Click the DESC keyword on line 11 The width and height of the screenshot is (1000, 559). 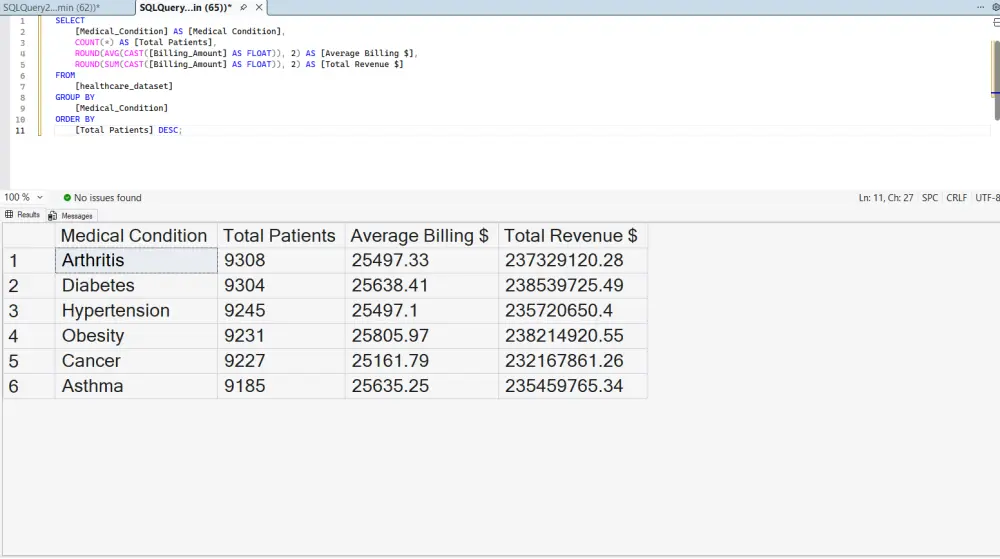click(168, 130)
